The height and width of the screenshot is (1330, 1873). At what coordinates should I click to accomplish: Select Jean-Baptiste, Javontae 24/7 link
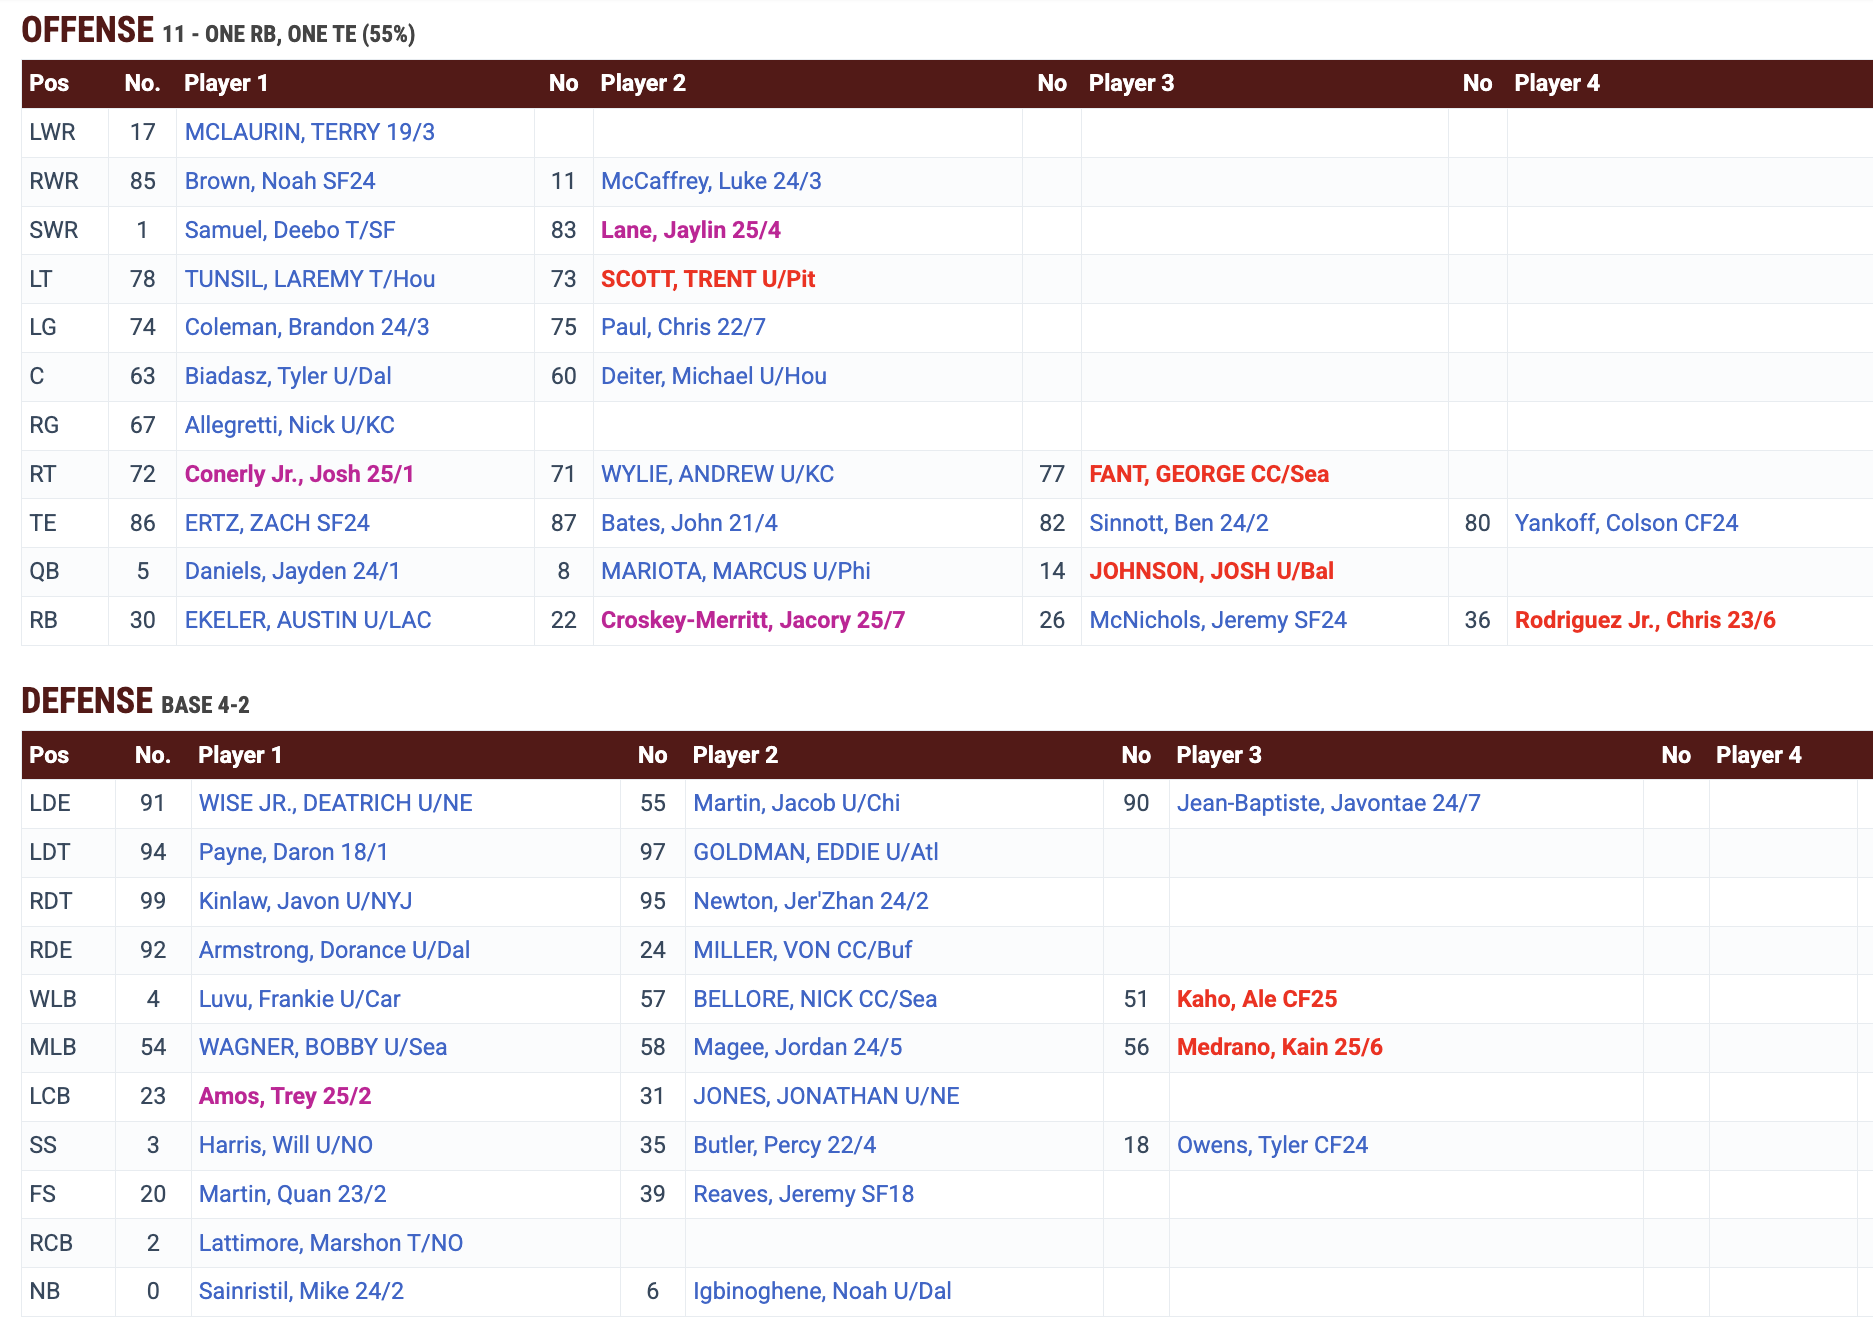[1328, 803]
